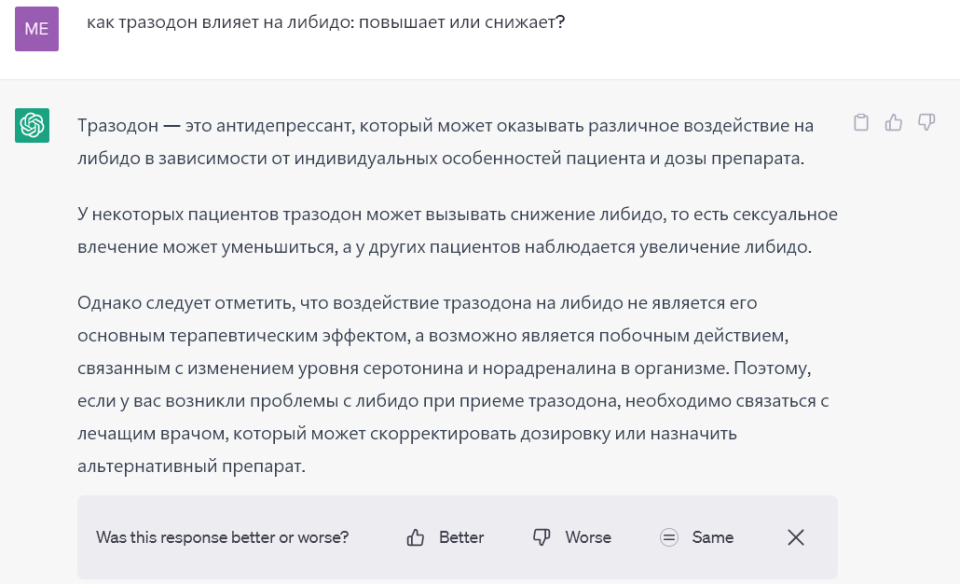Copy the response with the clipboard icon
The width and height of the screenshot is (960, 584).
[861, 123]
